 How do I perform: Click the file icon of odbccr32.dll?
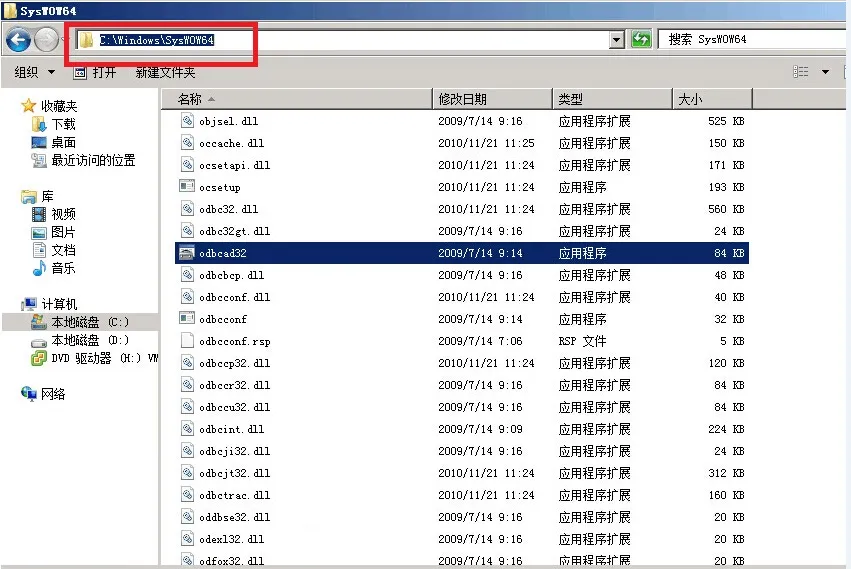tap(187, 384)
